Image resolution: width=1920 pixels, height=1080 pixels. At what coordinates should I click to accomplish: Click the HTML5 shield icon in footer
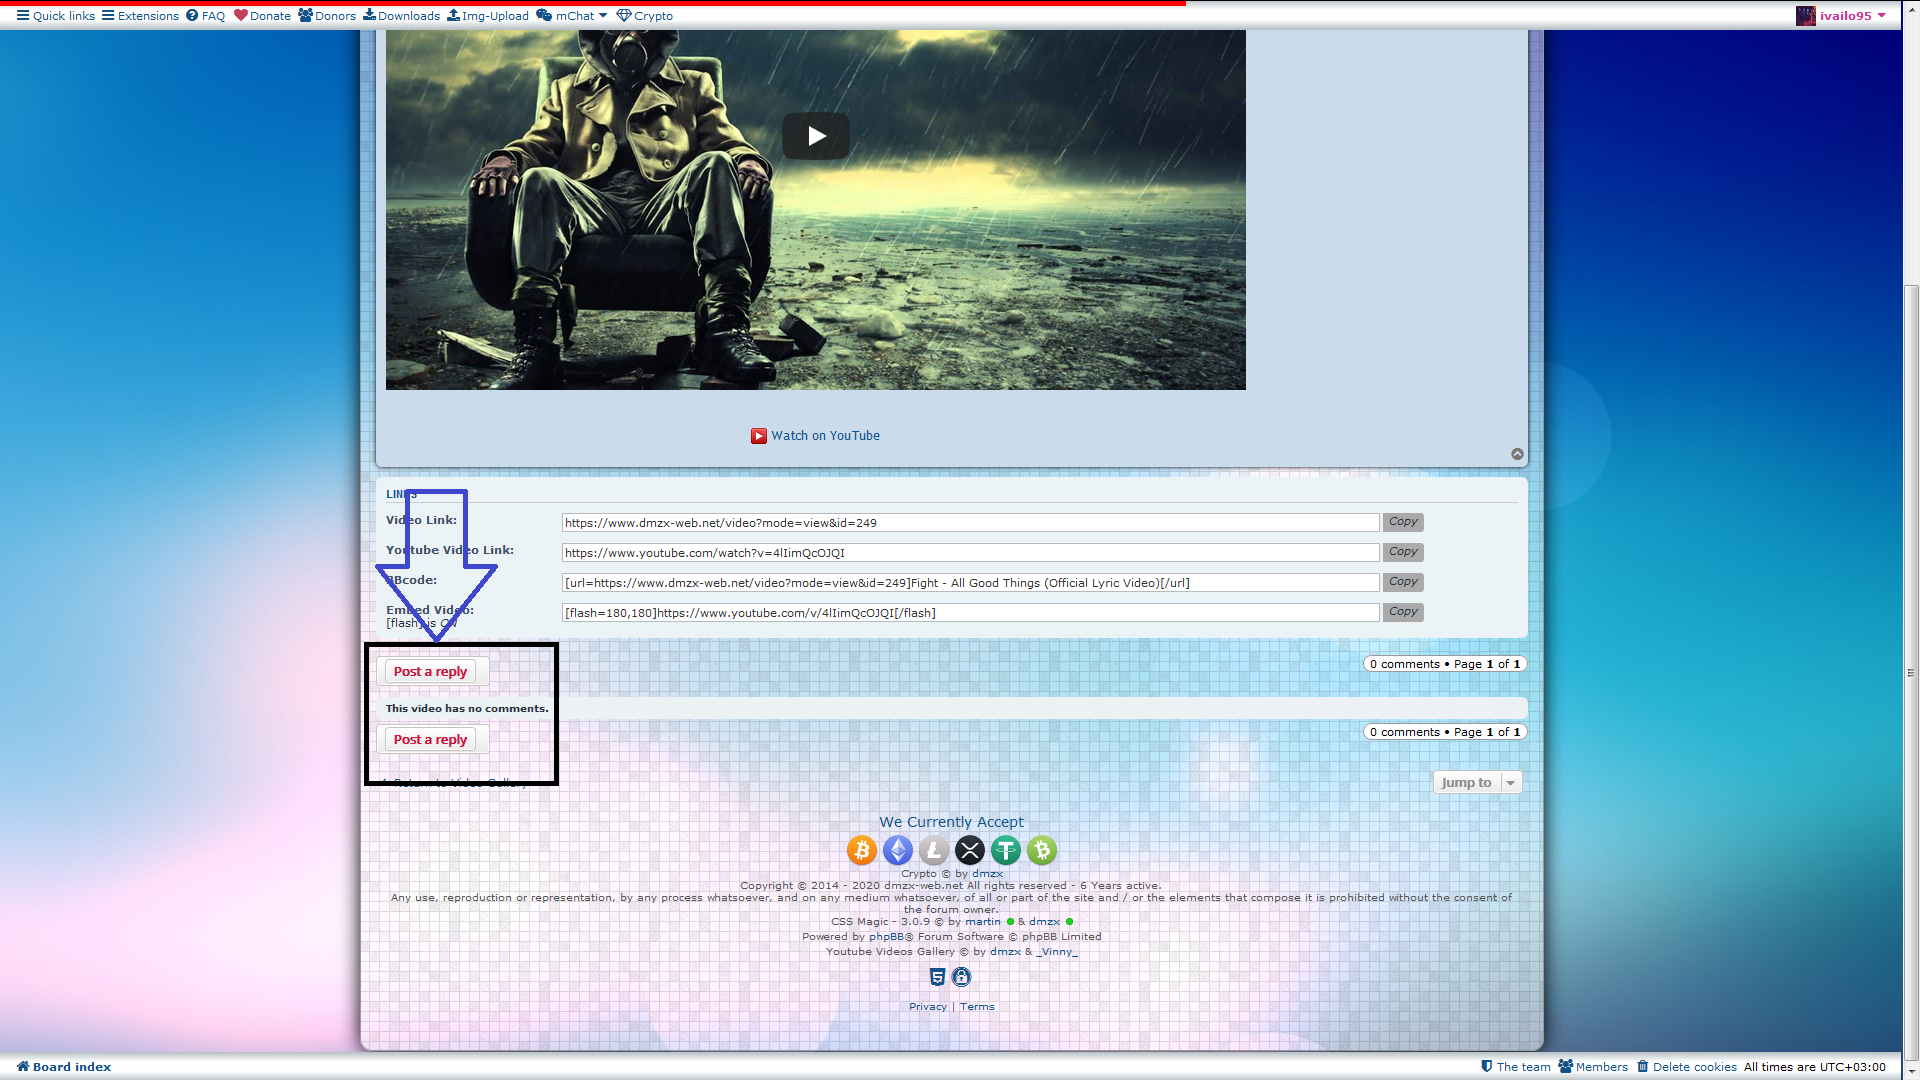(x=937, y=977)
